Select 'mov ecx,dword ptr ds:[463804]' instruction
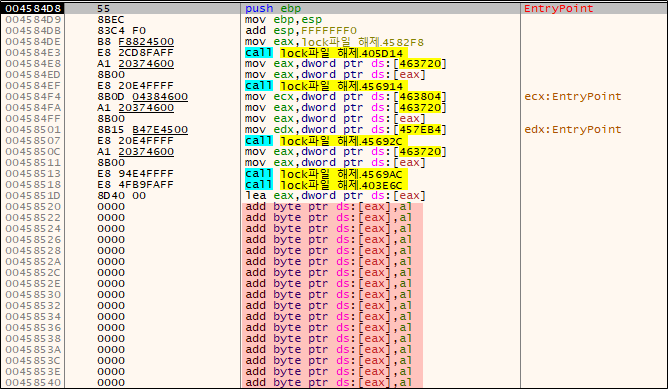668x389 pixels. click(x=346, y=97)
